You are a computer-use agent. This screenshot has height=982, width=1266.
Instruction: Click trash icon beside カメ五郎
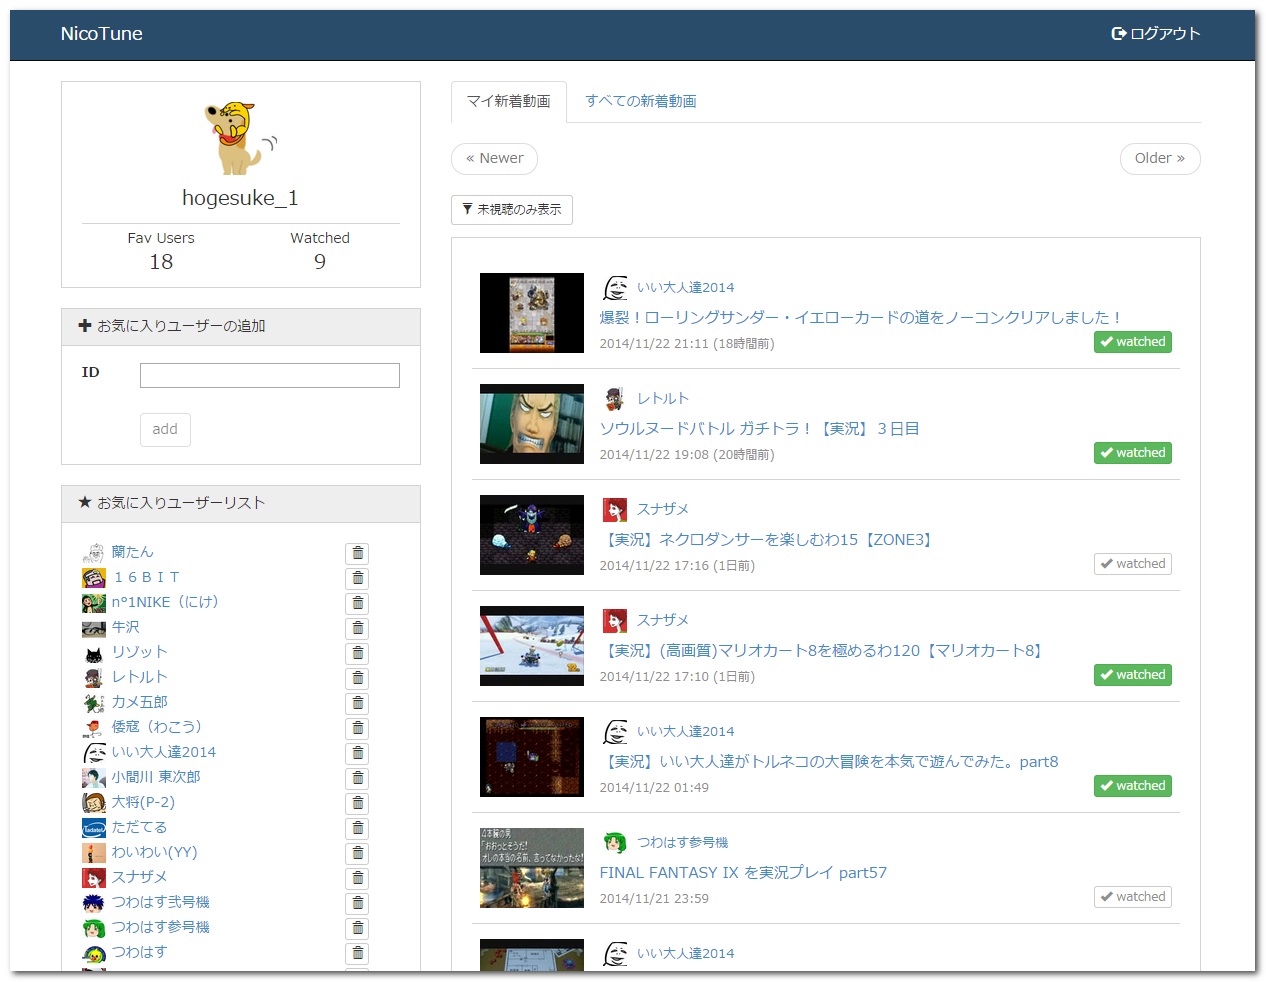click(x=357, y=703)
